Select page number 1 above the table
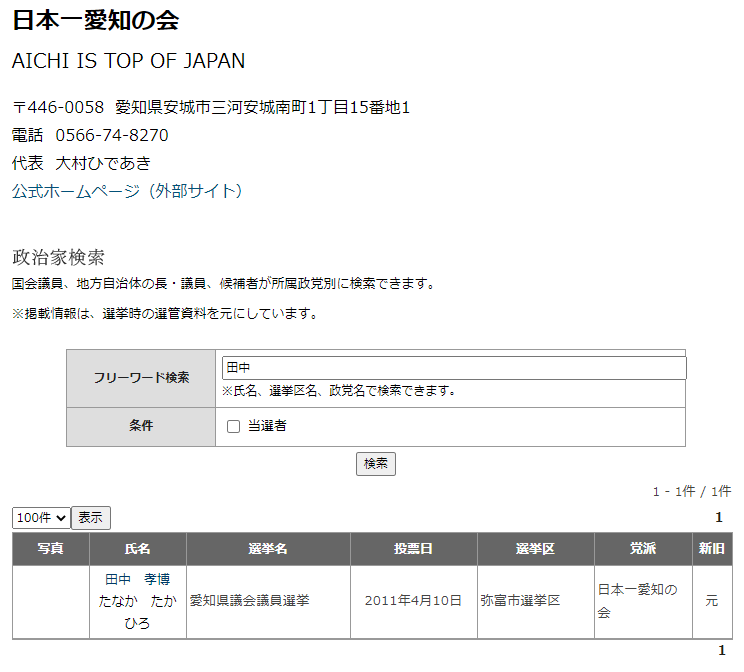The height and width of the screenshot is (672, 744). [719, 518]
